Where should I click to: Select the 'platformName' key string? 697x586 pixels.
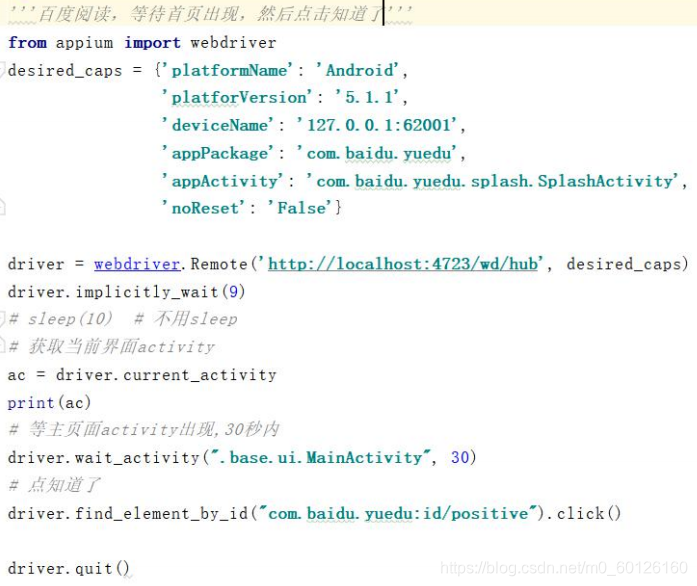coord(228,70)
